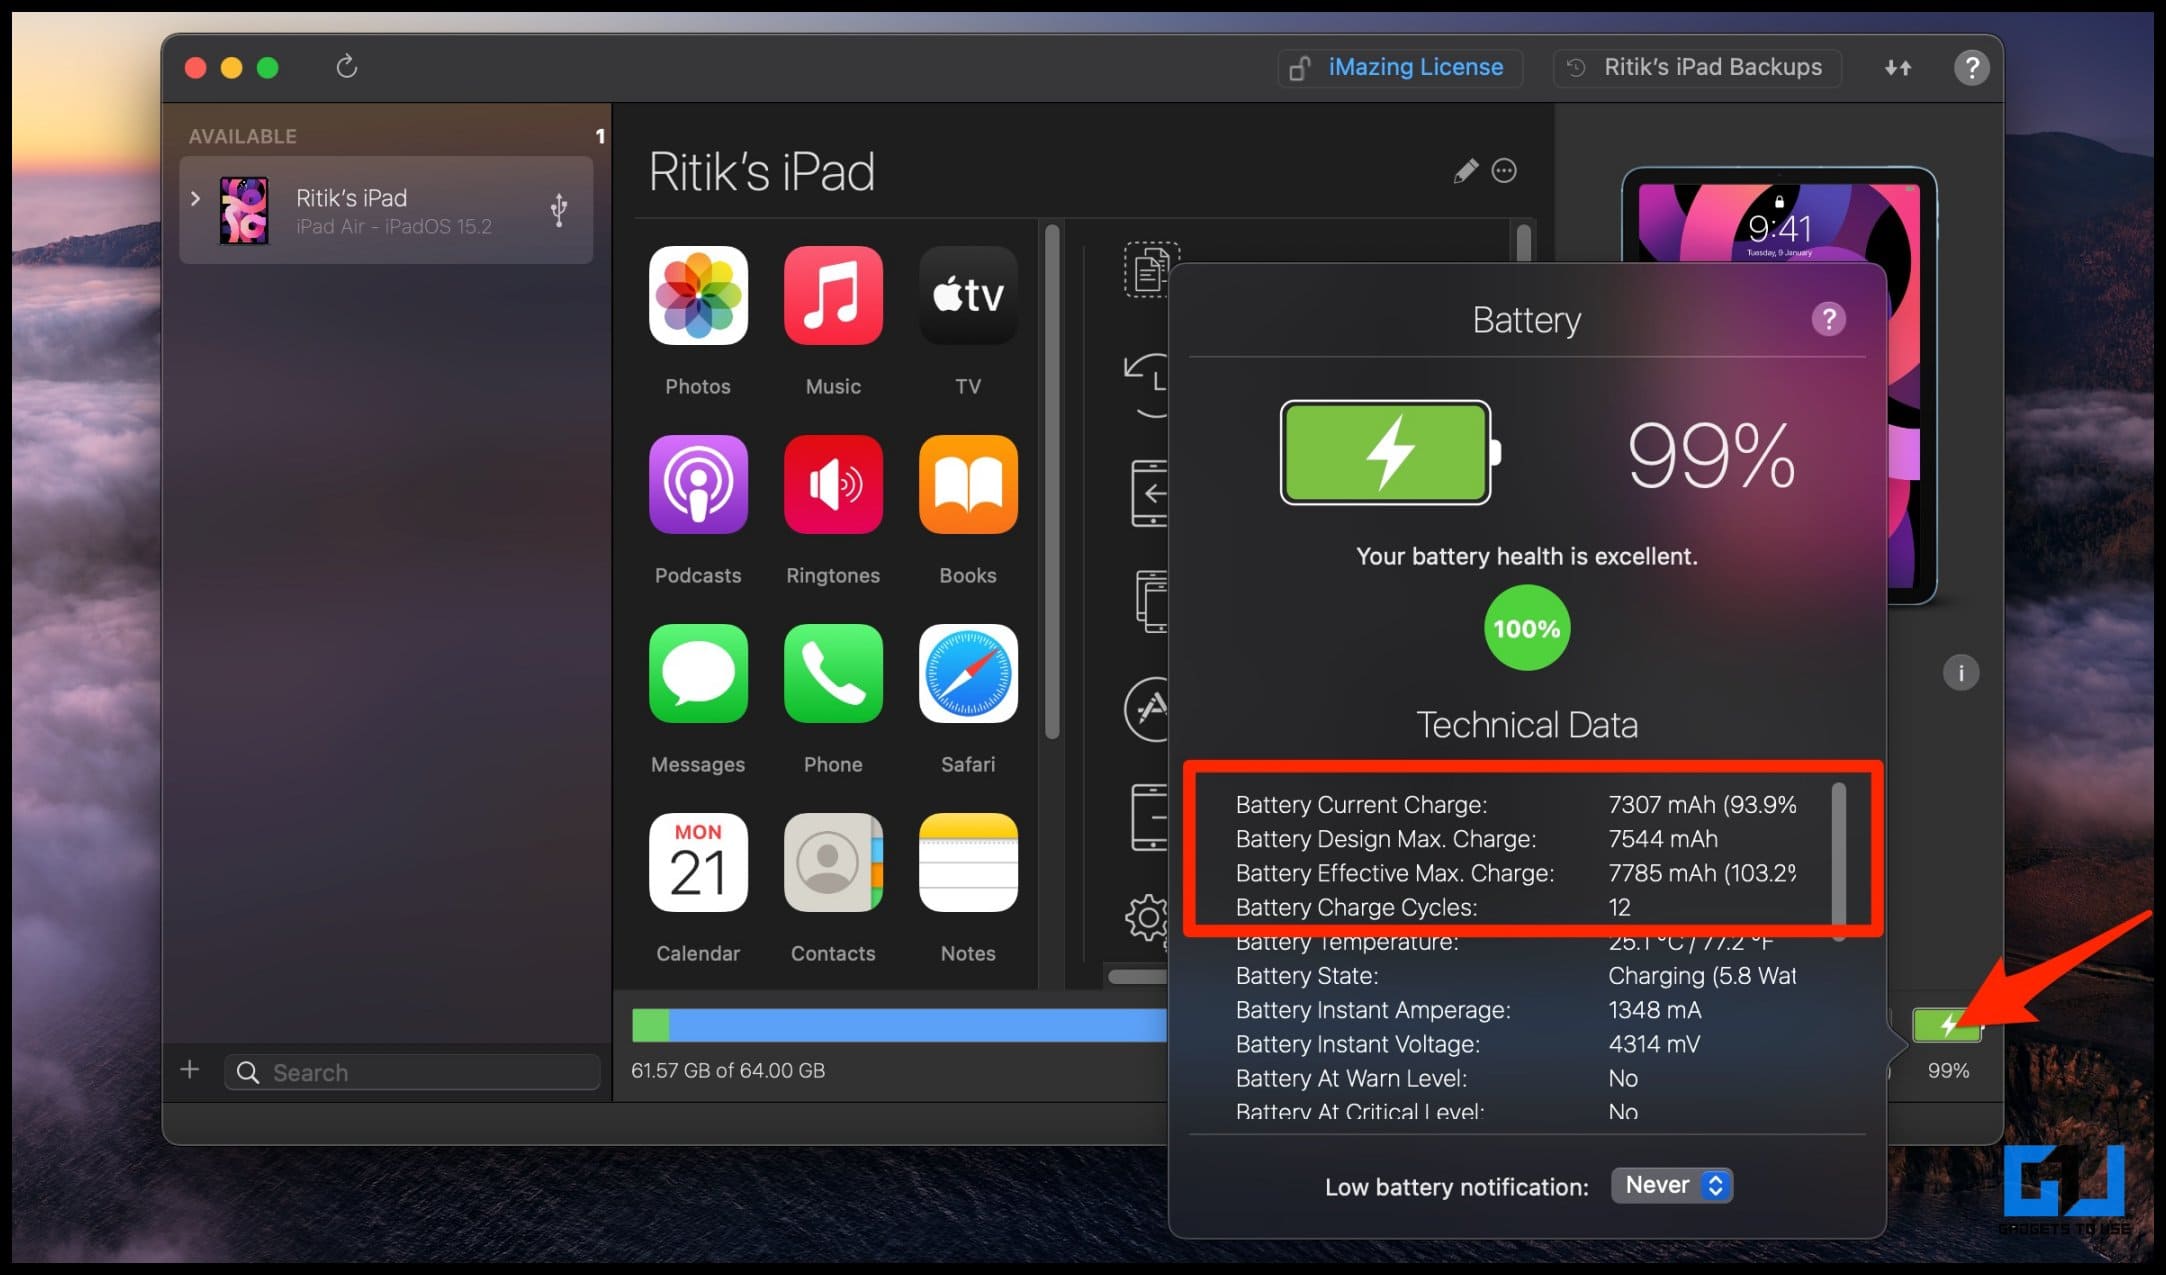Click the large battery charging graphic
Screen dimensions: 2166x1275
click(x=1390, y=453)
